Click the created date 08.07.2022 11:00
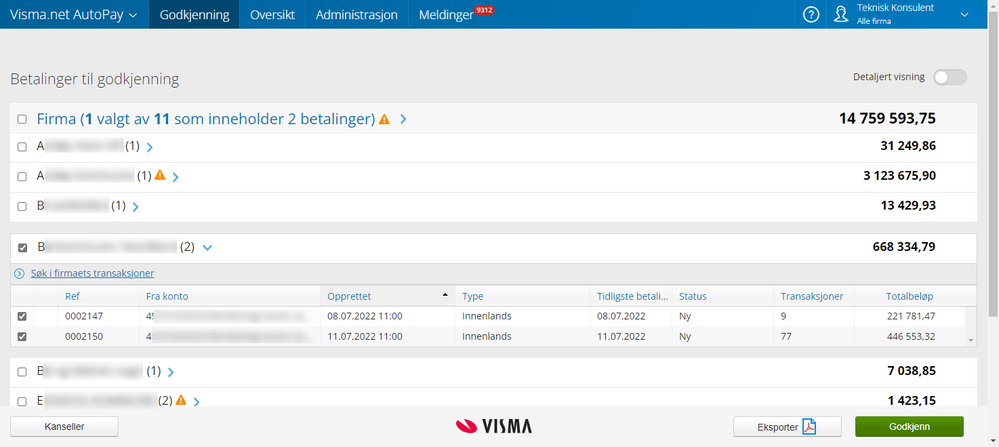This screenshot has width=999, height=447. [364, 316]
